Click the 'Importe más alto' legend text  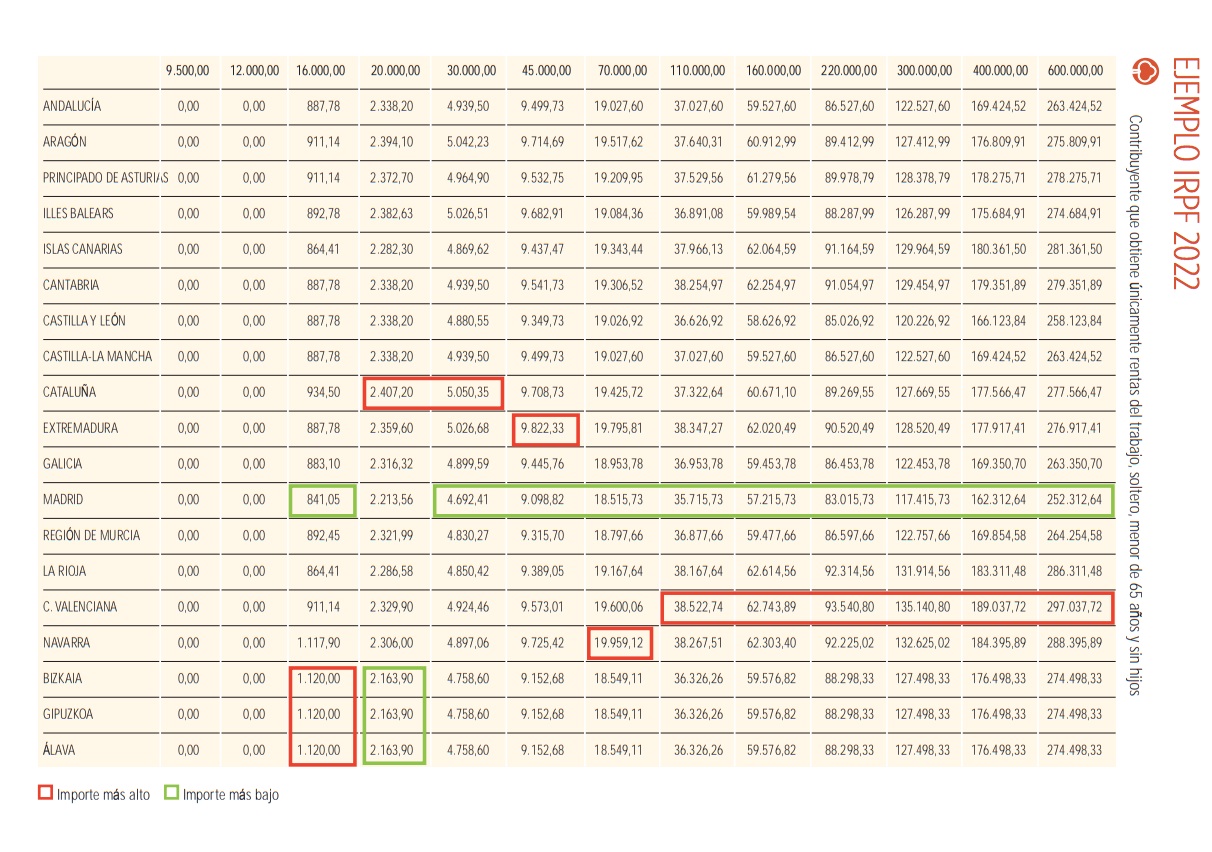(104, 795)
